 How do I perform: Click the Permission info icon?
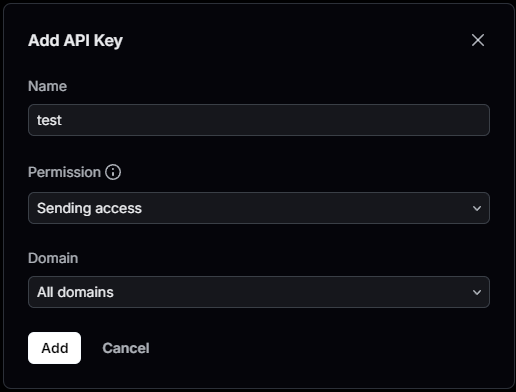113,172
